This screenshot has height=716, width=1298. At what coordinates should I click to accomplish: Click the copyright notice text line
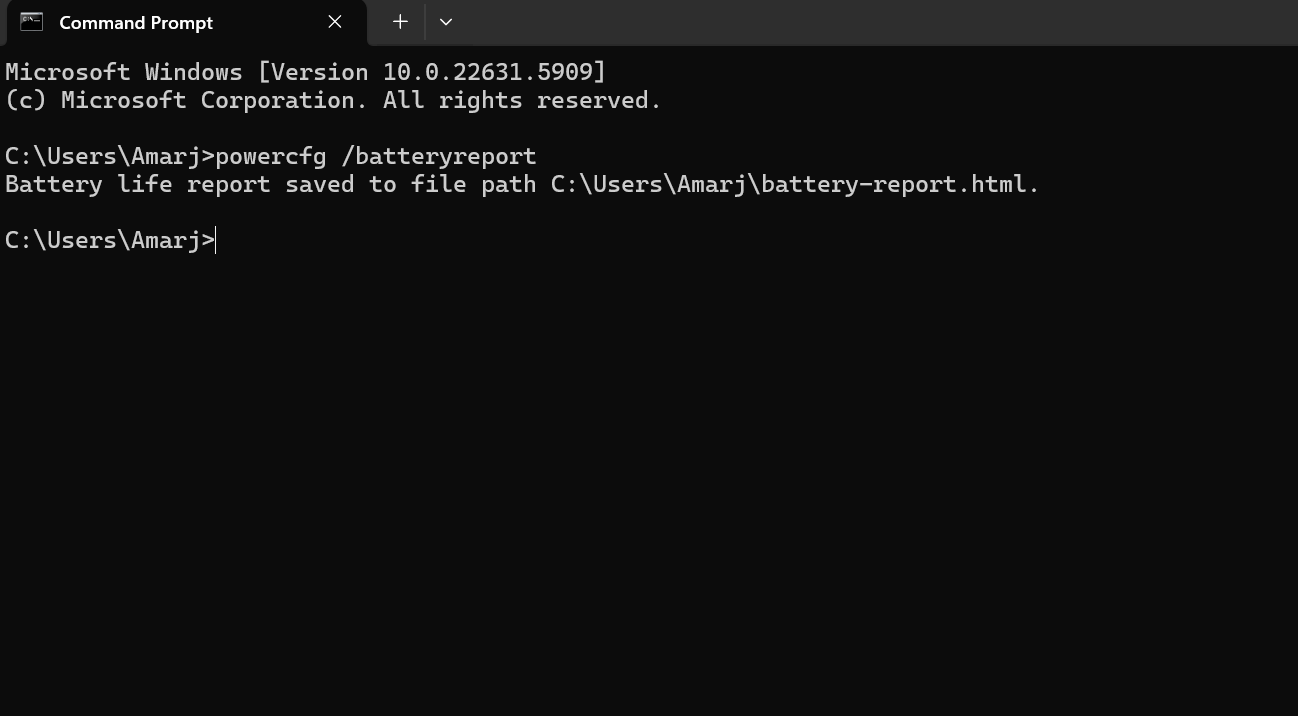point(330,99)
